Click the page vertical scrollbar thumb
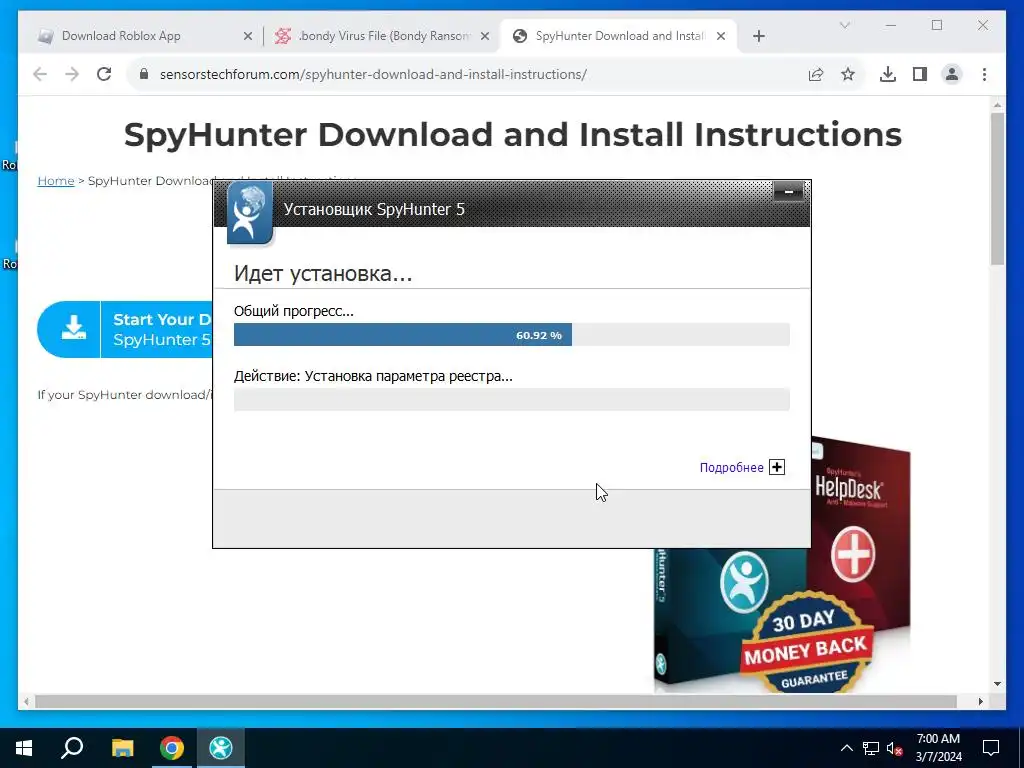Image resolution: width=1024 pixels, height=768 pixels. click(997, 189)
